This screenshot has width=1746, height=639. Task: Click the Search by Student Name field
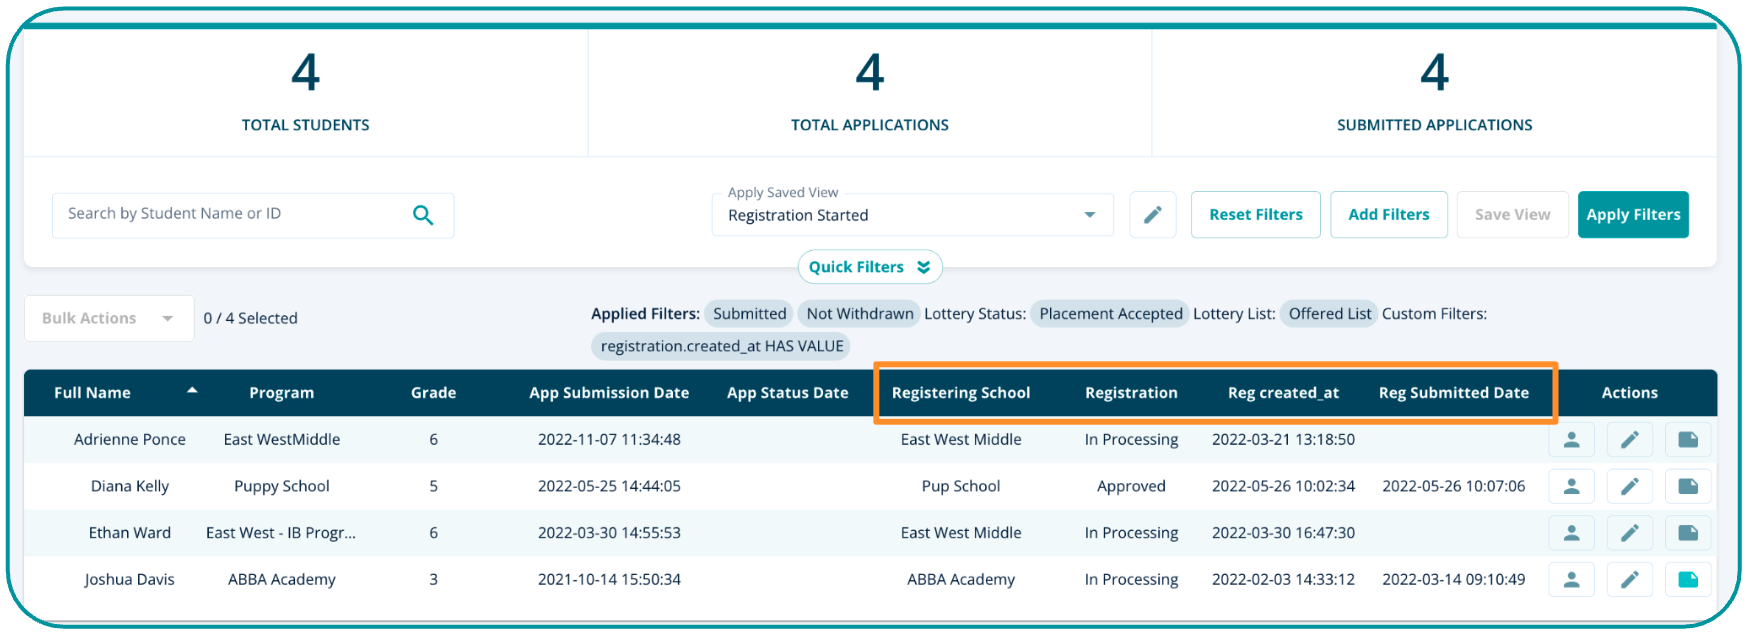coord(230,214)
